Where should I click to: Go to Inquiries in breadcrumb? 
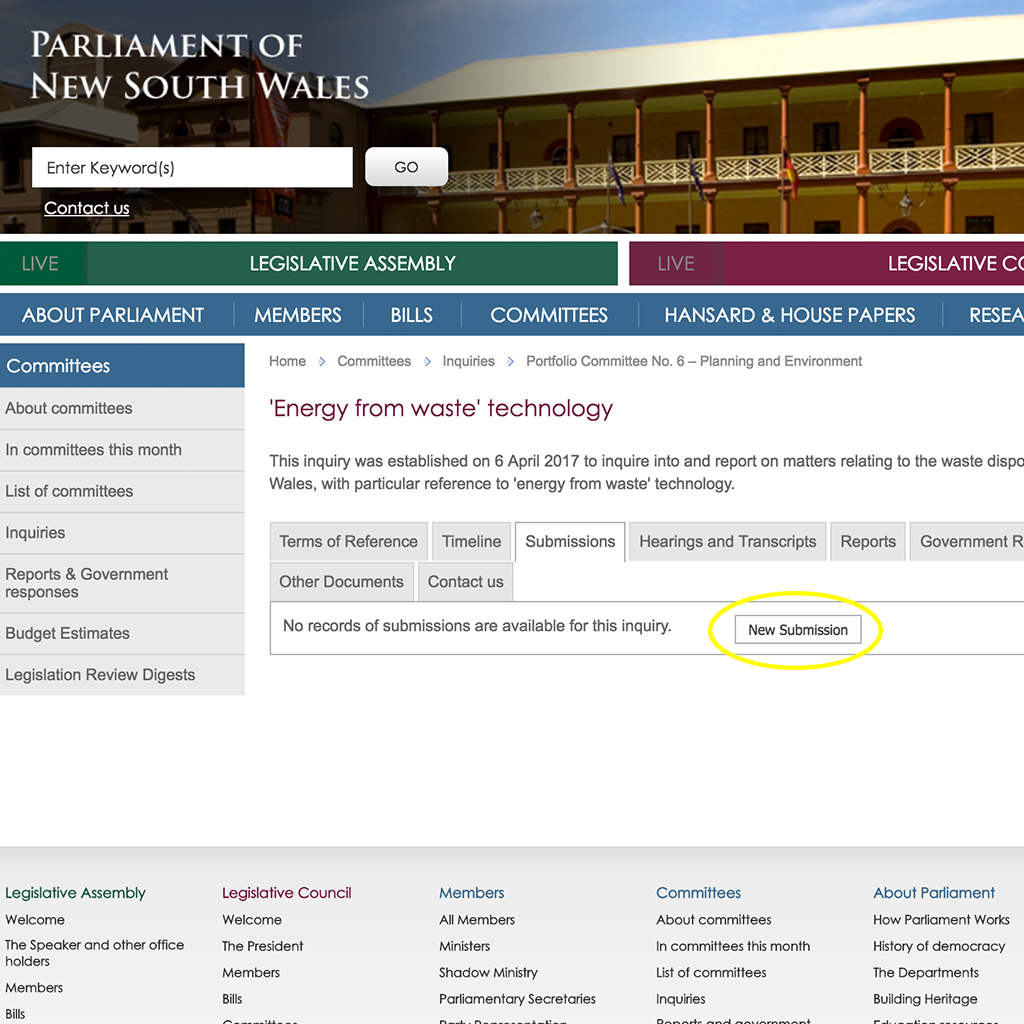click(x=468, y=361)
